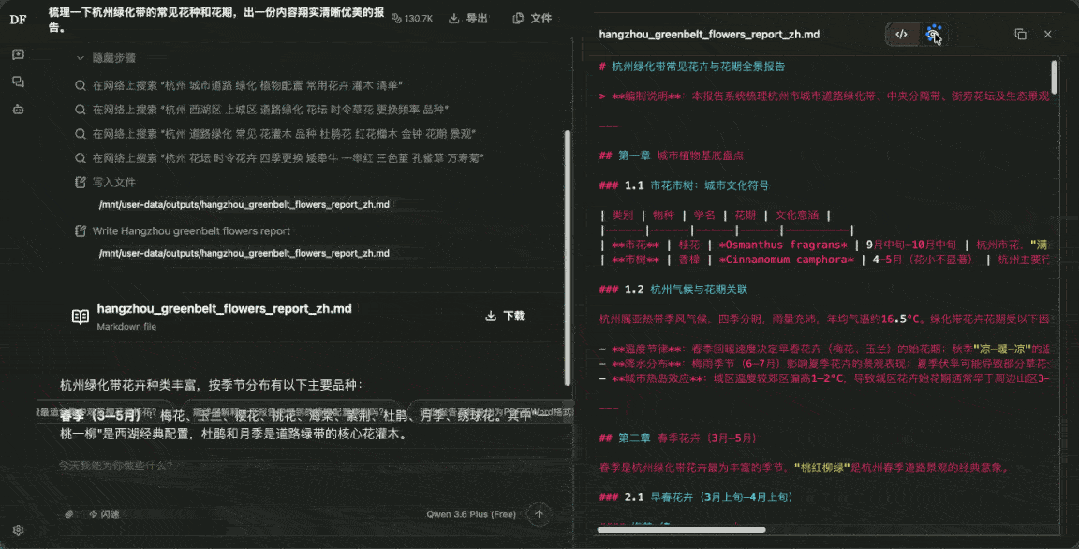
Task: Open the 文件 files panel
Action: coord(533,18)
